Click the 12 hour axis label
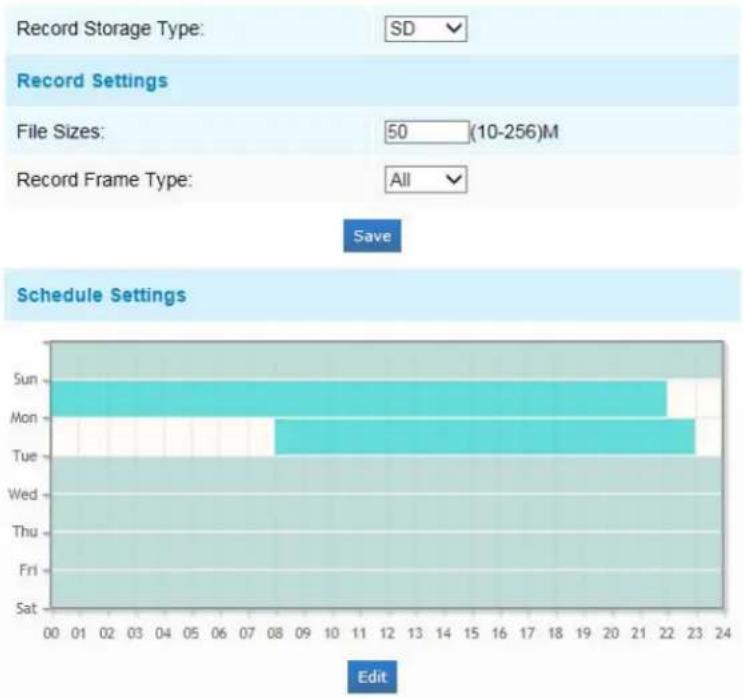Viewport: 743px width, 698px height. click(x=387, y=633)
